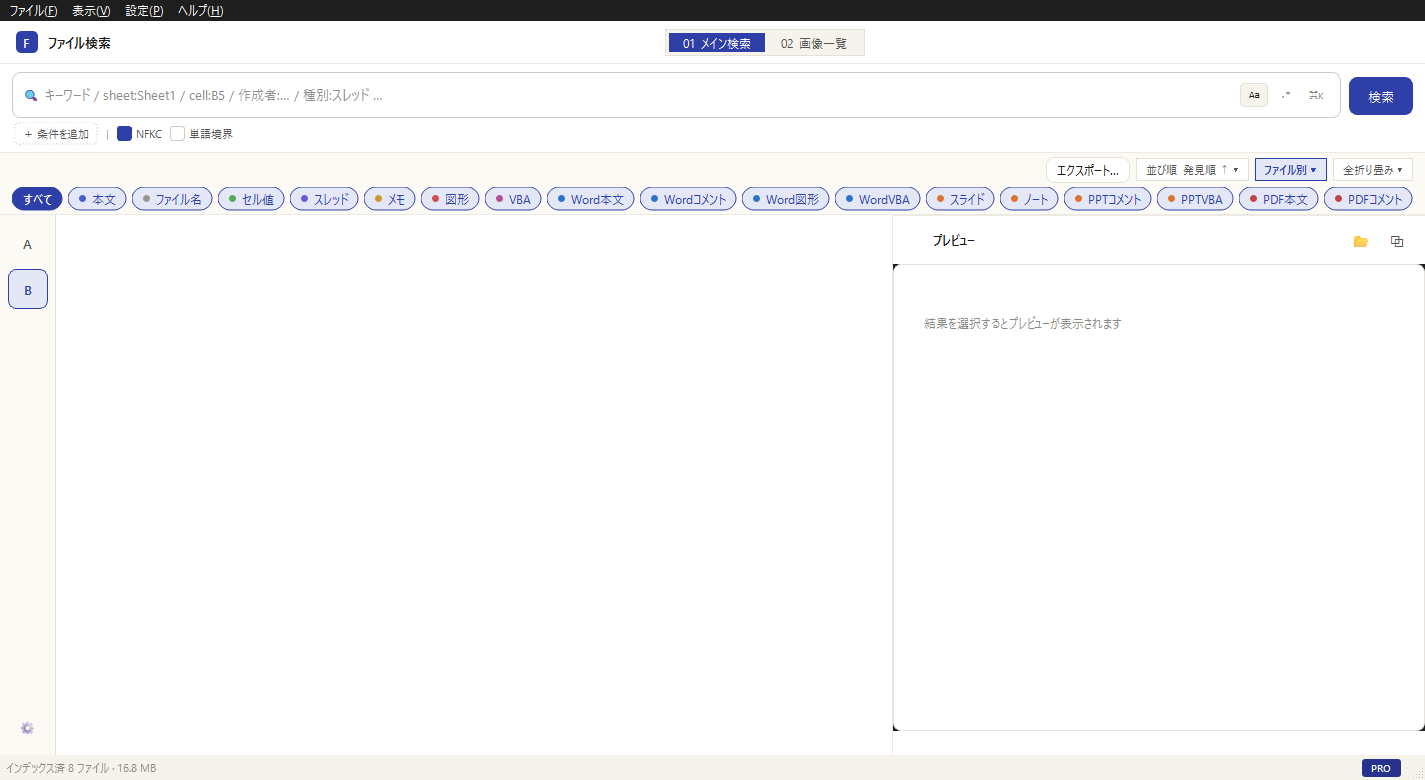Toggle the PDF本文 filter chip
The image size is (1425, 780).
(x=1279, y=199)
